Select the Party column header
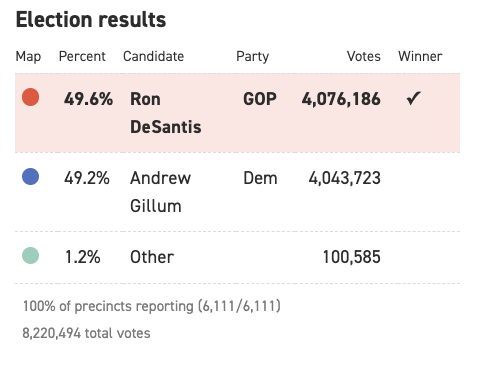This screenshot has width=478, height=368. point(252,56)
